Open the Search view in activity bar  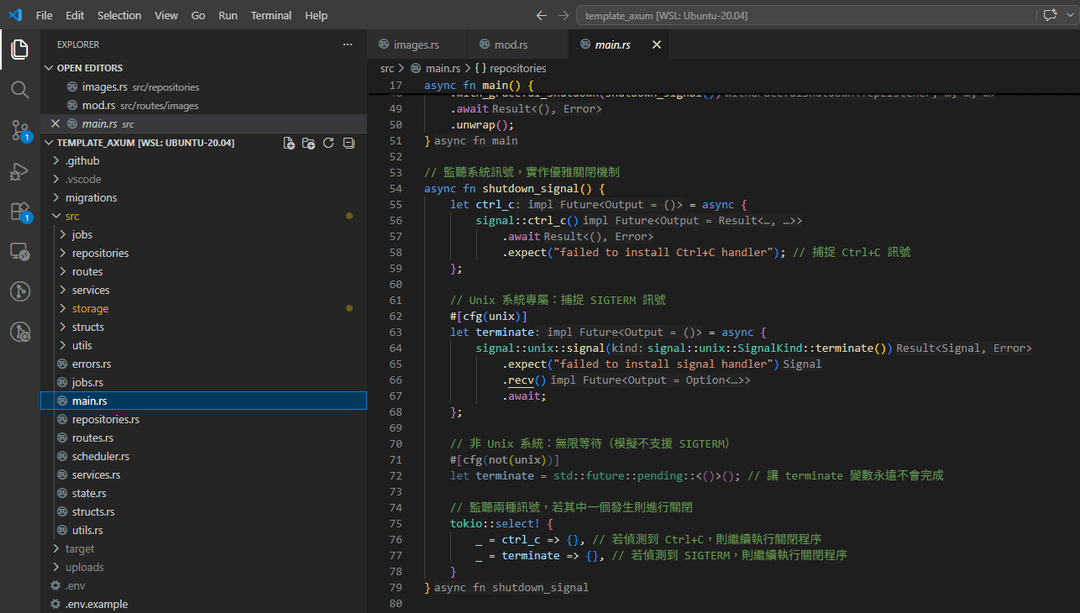(20, 90)
